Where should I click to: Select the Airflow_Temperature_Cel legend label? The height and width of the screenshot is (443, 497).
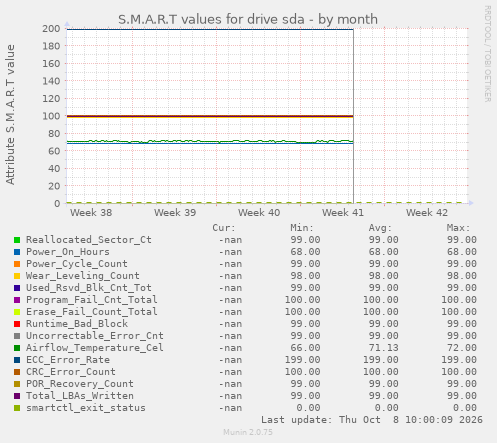pyautogui.click(x=95, y=348)
